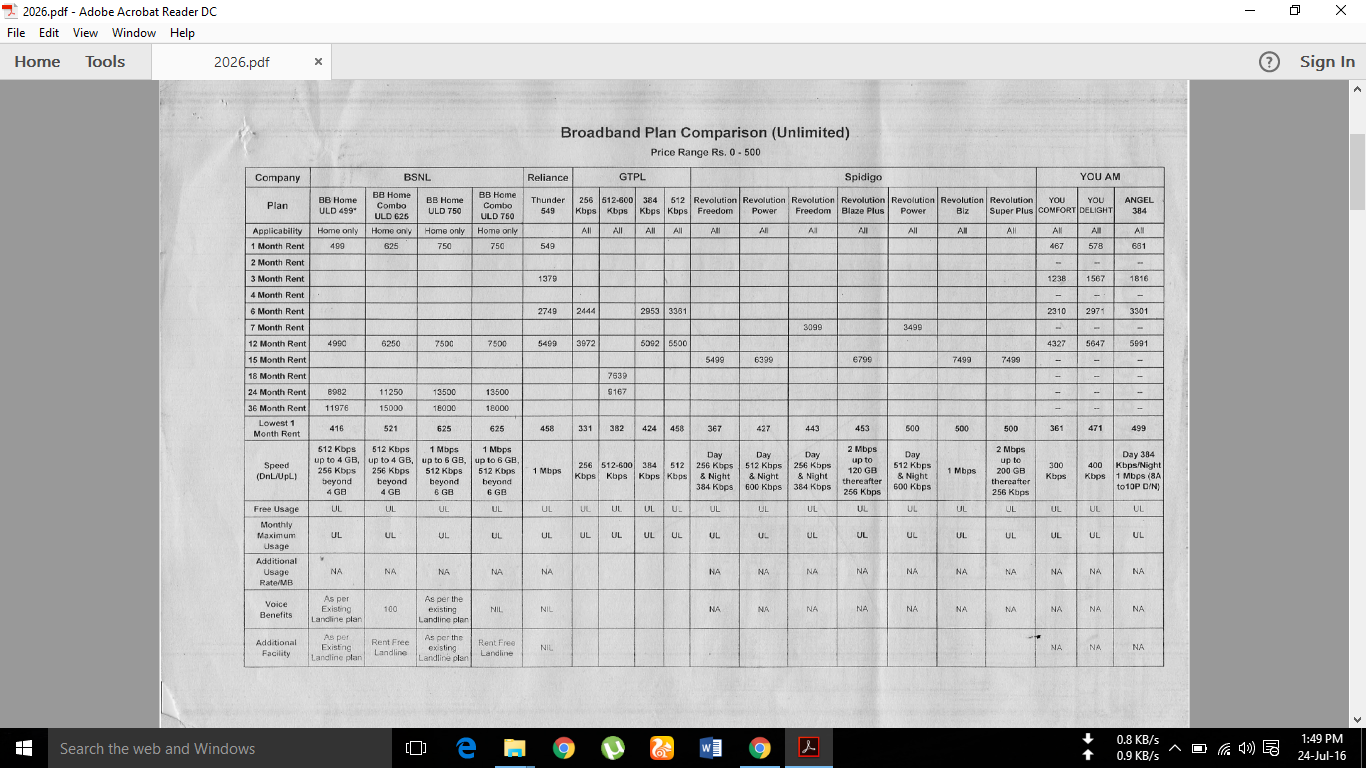Click the 'Spidigo' company header
Viewport: 1366px width, 768px height.
pos(863,178)
